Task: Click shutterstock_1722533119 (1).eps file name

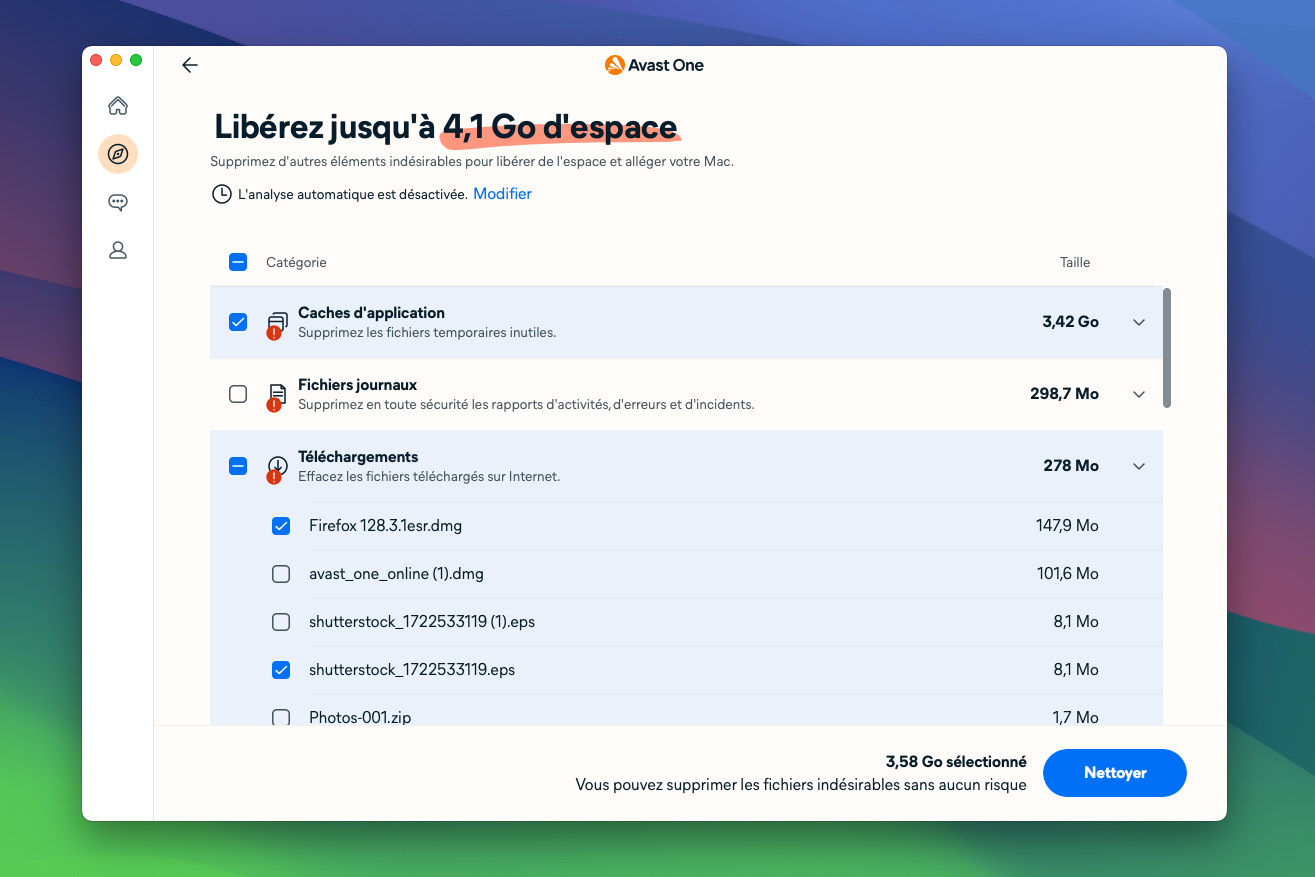Action: (422, 622)
